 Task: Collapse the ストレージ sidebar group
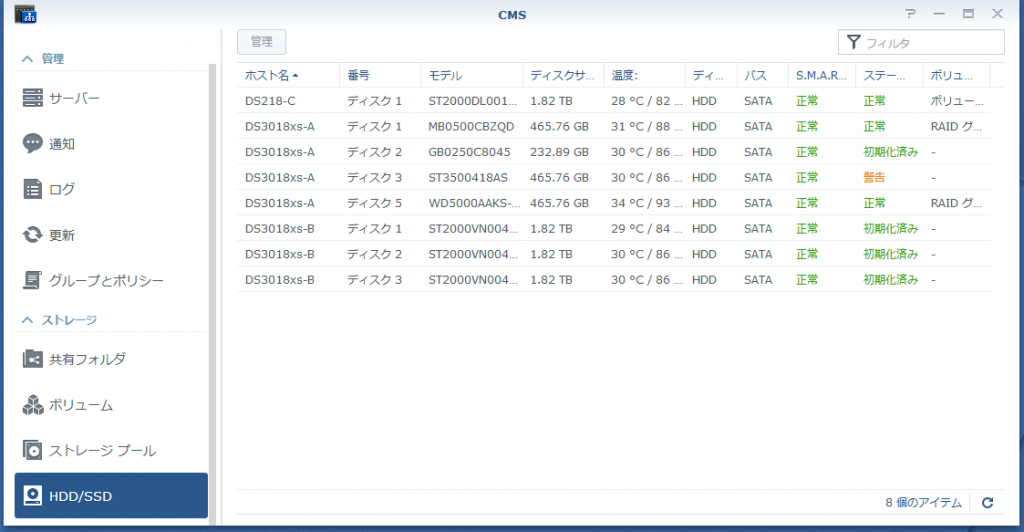coord(27,320)
